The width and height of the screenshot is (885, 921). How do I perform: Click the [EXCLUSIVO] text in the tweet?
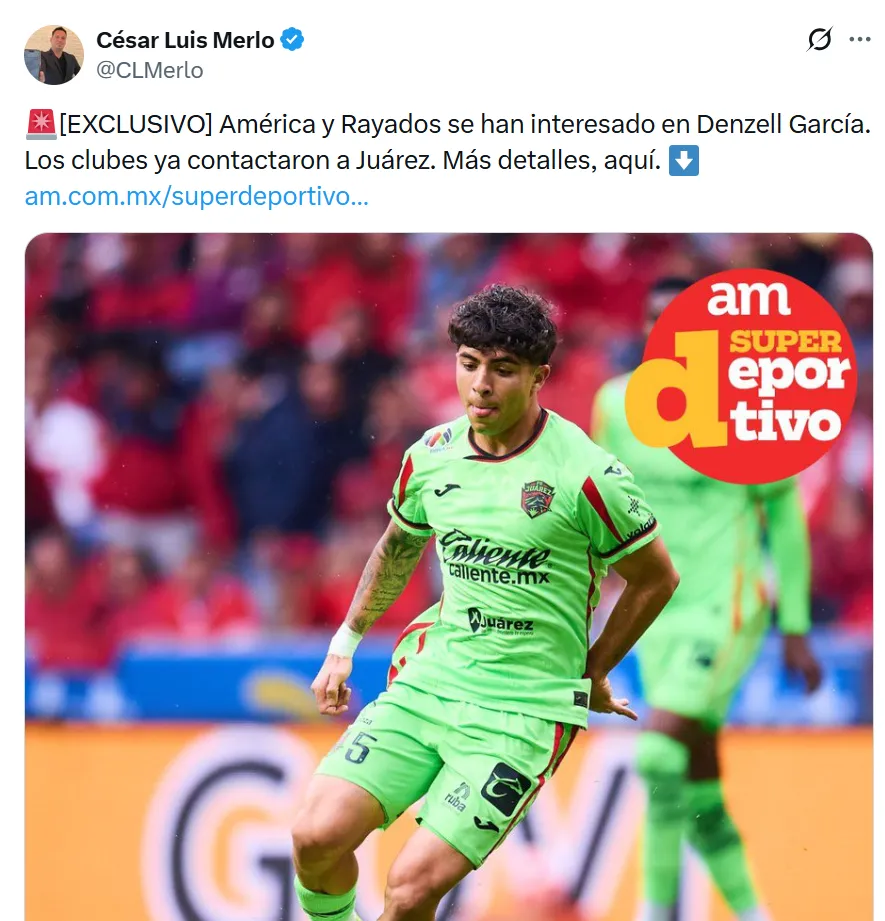[x=136, y=125]
